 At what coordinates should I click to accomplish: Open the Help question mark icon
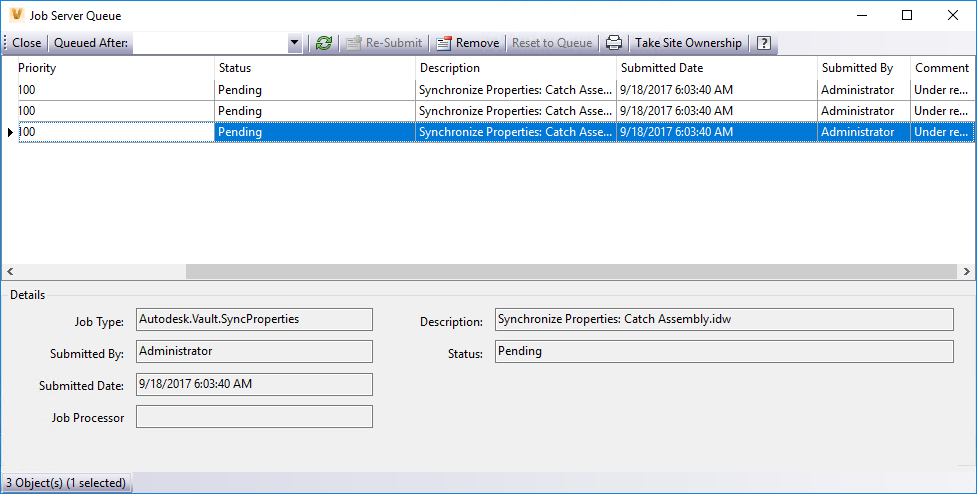click(764, 43)
